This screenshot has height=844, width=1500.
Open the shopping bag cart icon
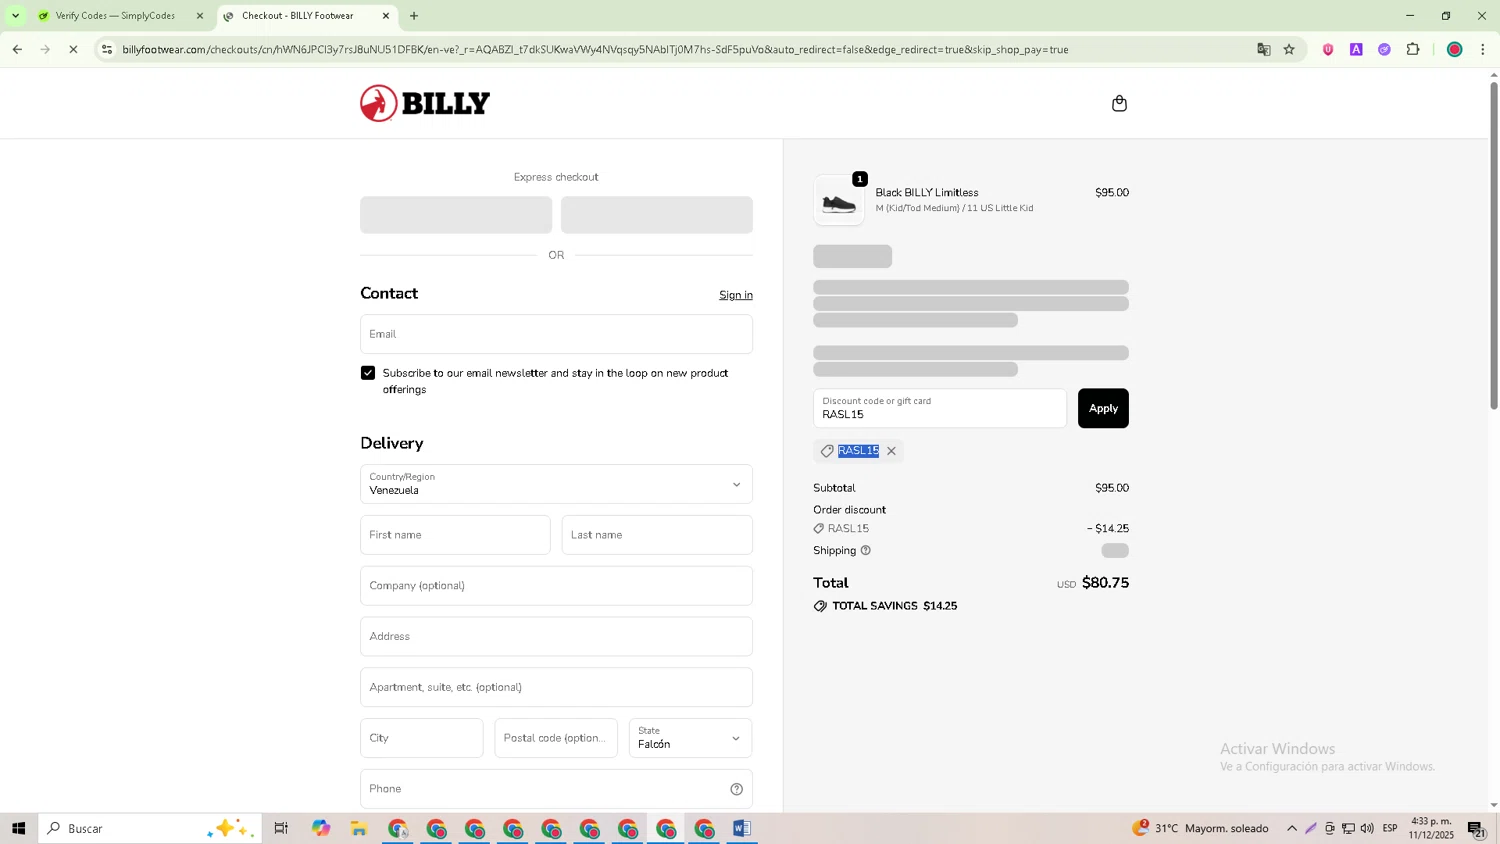click(1119, 103)
